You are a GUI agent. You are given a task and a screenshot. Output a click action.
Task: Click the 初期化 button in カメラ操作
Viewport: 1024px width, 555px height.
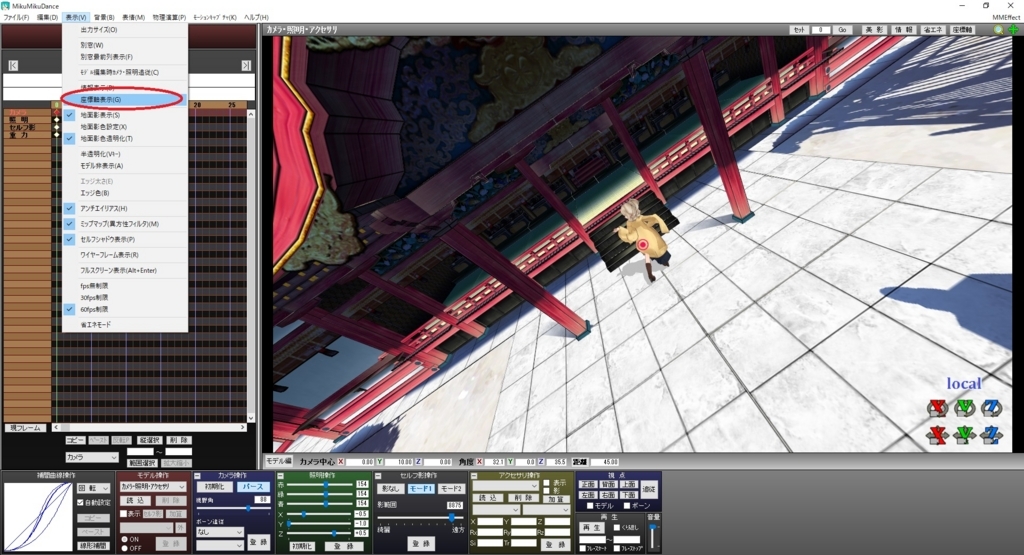tap(214, 487)
